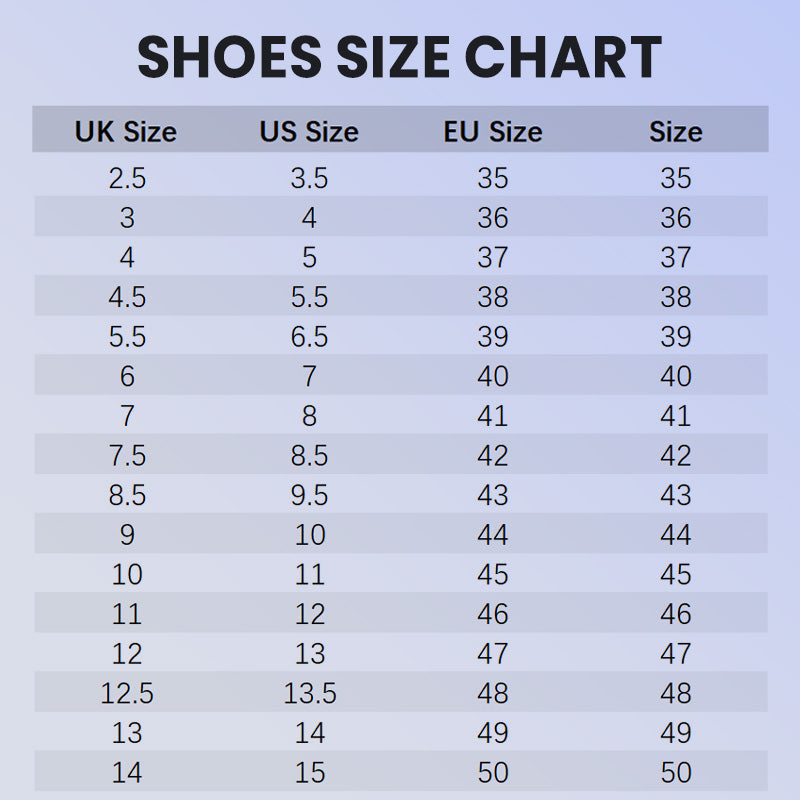Select US Size 9.5 cell
Image resolution: width=800 pixels, height=800 pixels.
pyautogui.click(x=309, y=495)
